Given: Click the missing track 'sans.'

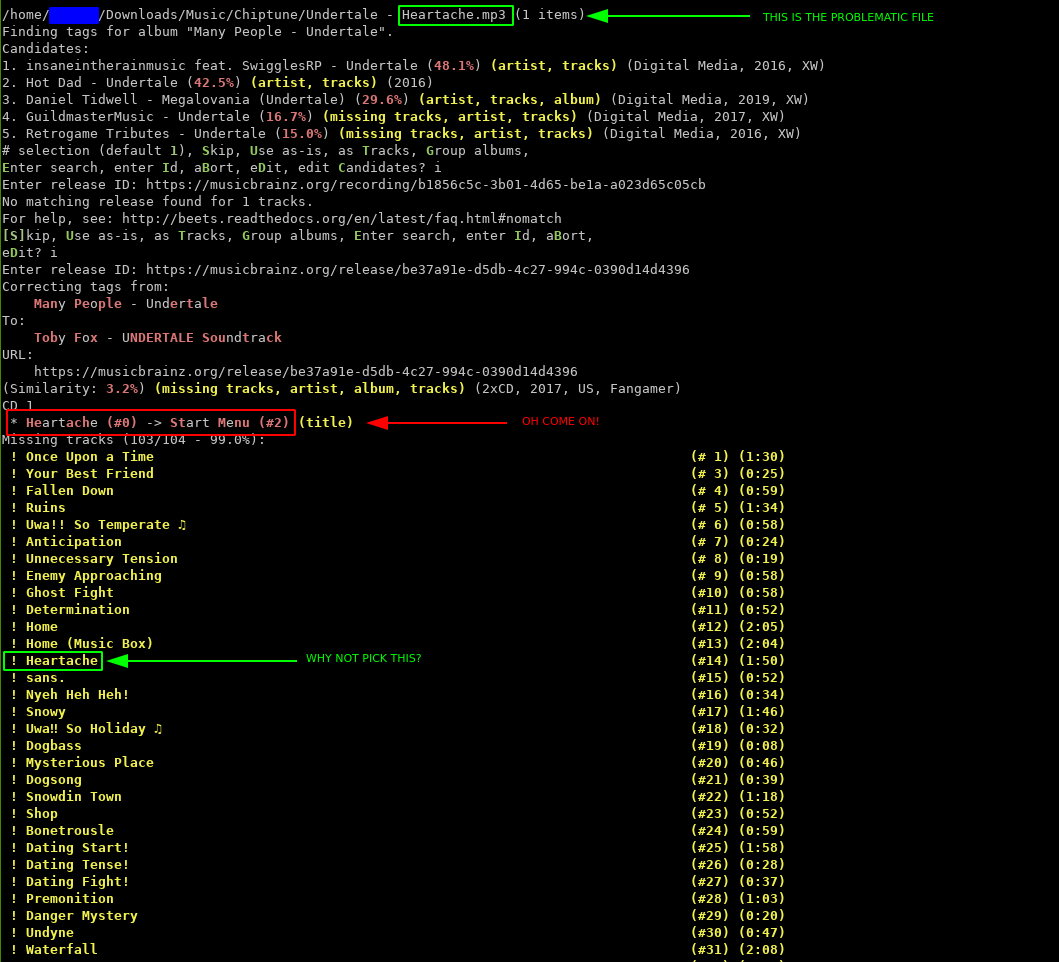Looking at the screenshot, I should 45,678.
